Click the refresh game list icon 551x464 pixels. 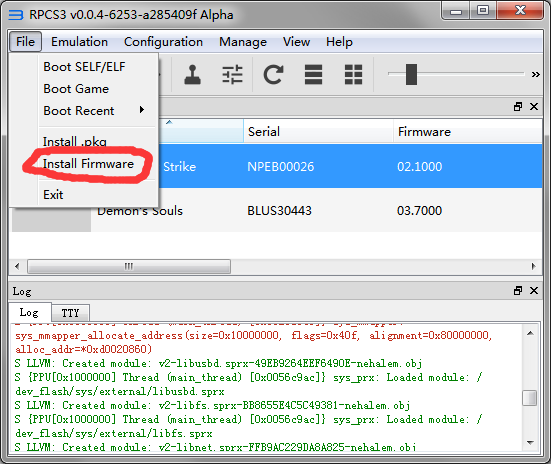[x=273, y=75]
